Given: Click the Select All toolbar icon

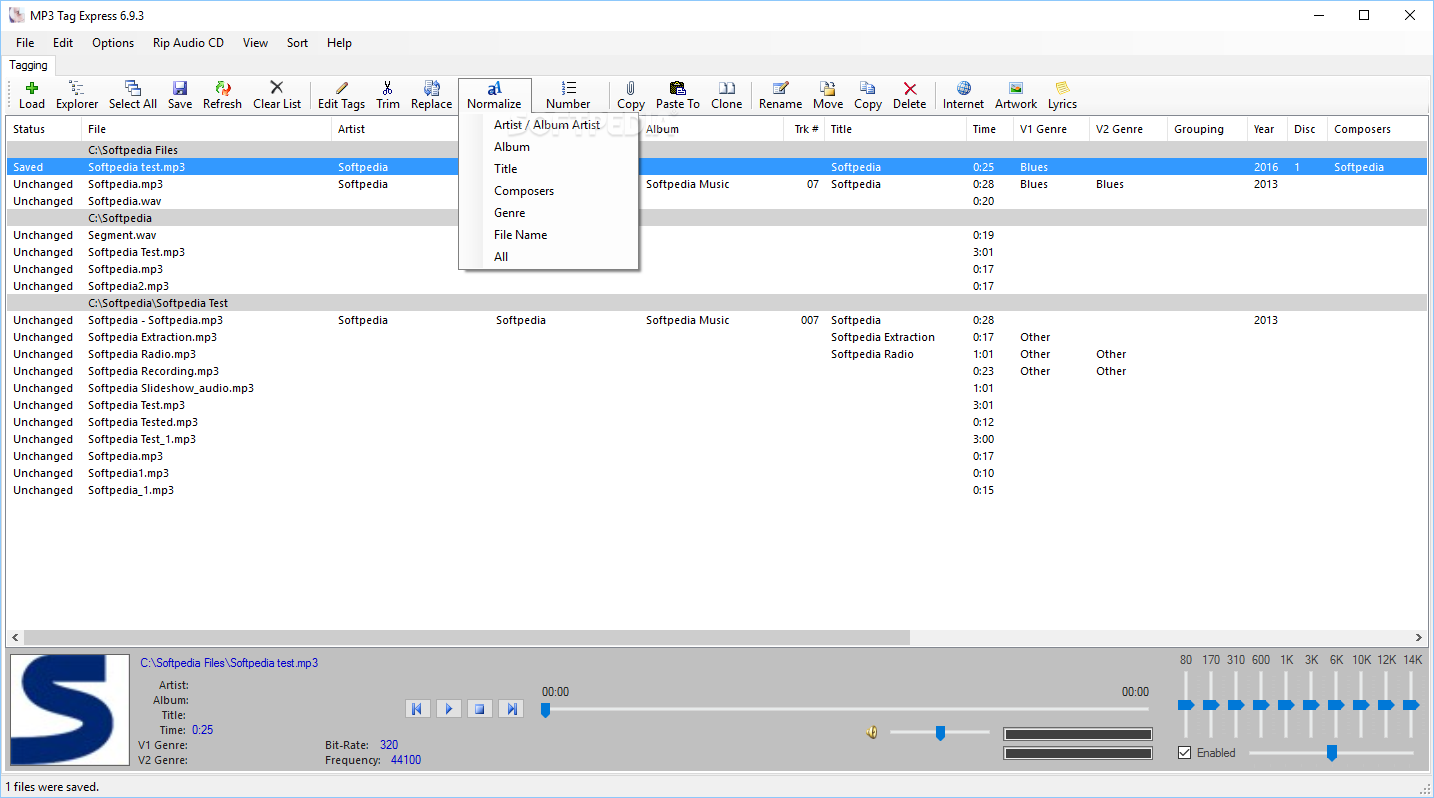Looking at the screenshot, I should click(133, 95).
